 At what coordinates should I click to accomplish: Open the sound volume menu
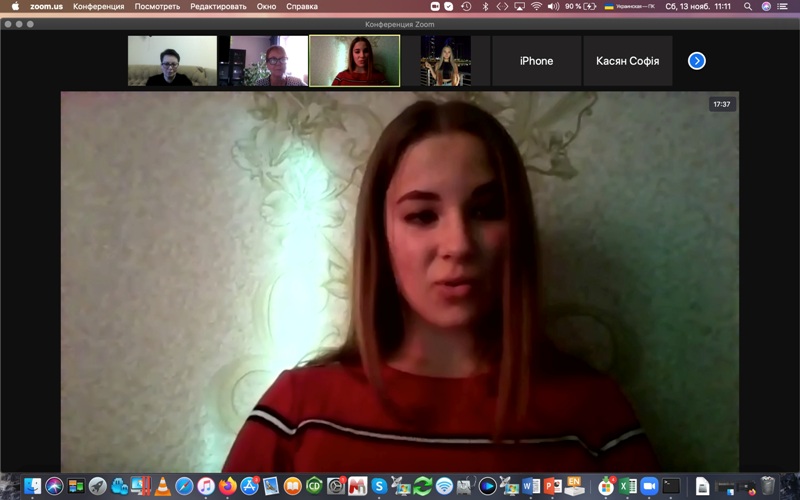point(553,7)
